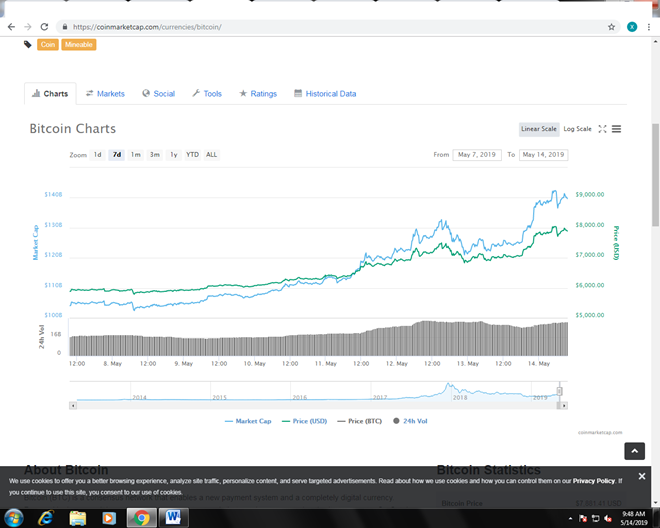The image size is (660, 528).
Task: Click the scroll-to-top arrow button
Action: click(x=634, y=451)
